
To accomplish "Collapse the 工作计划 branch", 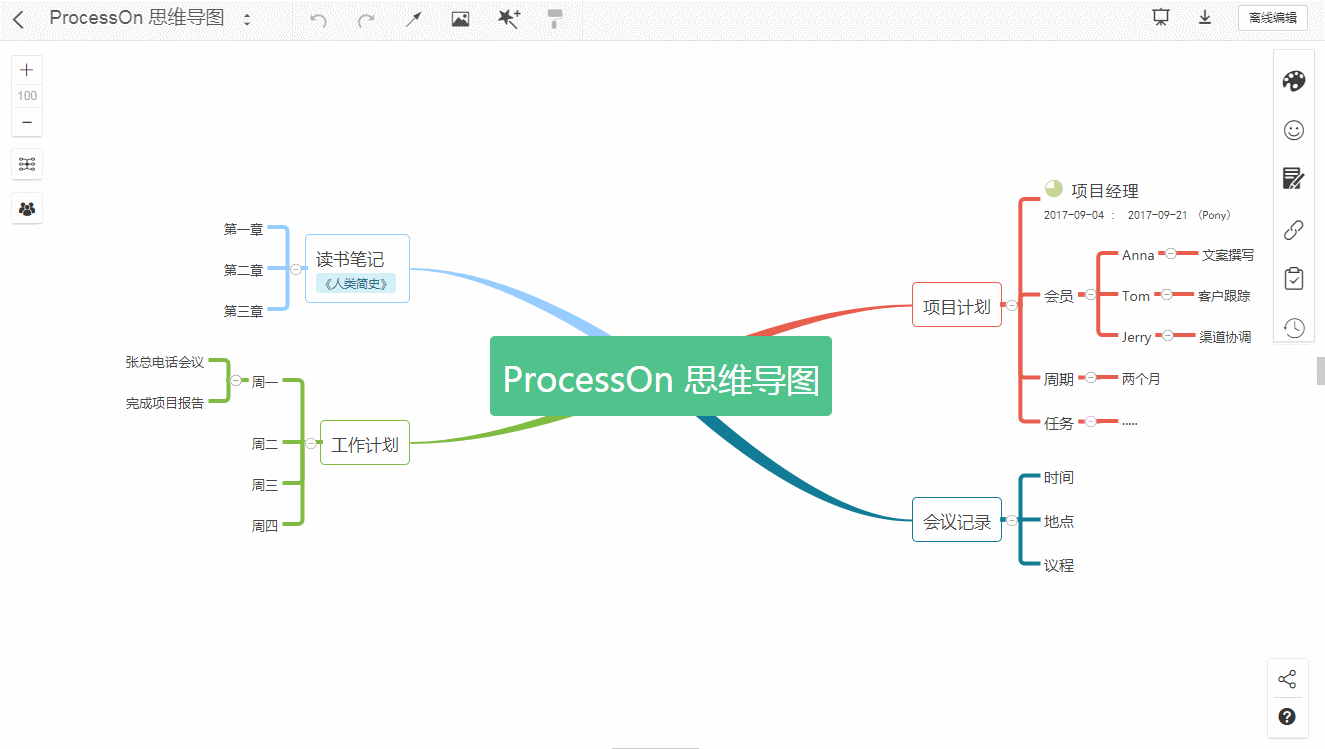I will [x=311, y=443].
